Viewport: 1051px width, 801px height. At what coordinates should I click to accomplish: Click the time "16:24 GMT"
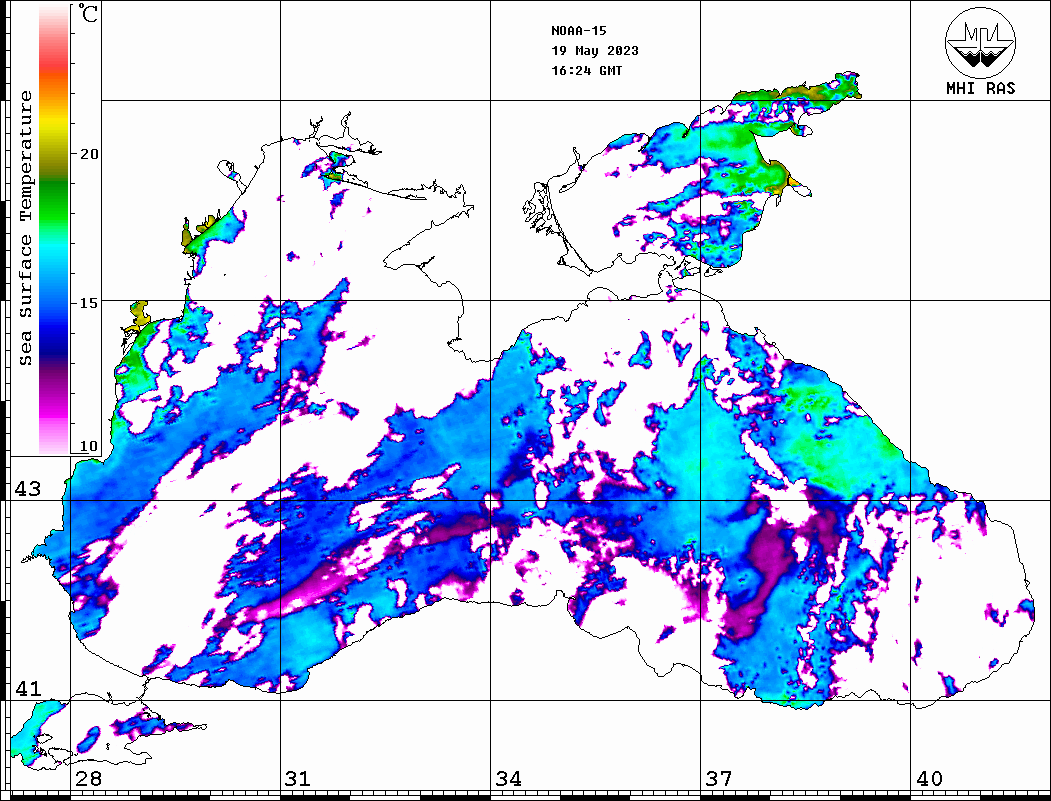[x=586, y=71]
